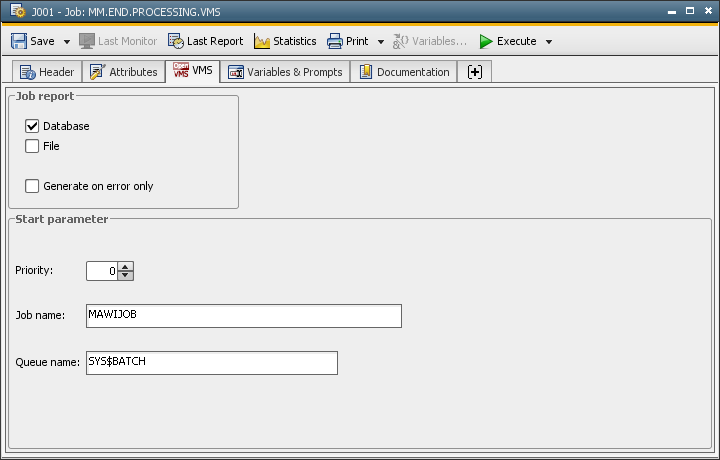Expand the Save dropdown arrow

pos(67,42)
